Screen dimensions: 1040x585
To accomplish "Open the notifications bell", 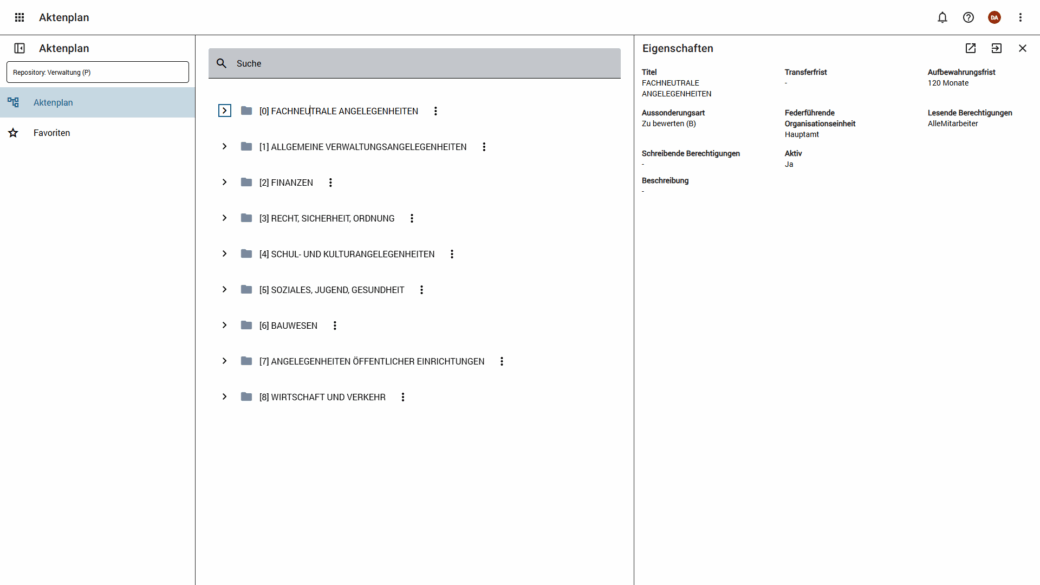I will coord(942,17).
